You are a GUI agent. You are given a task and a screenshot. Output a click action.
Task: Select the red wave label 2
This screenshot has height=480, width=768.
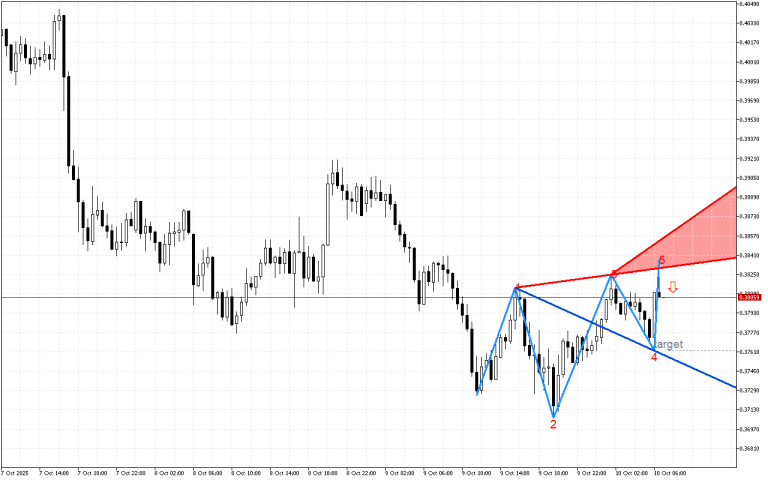point(553,424)
